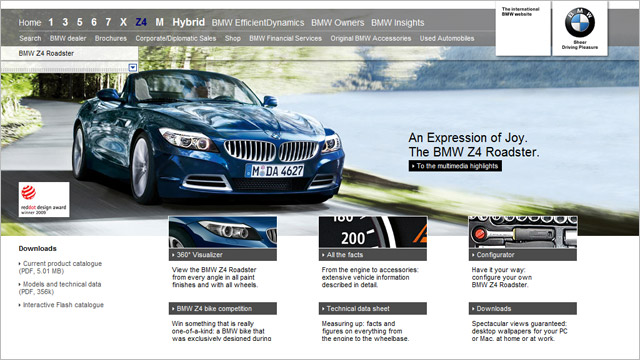Click the Search link
Viewport: 640px width, 360px height.
[30, 38]
